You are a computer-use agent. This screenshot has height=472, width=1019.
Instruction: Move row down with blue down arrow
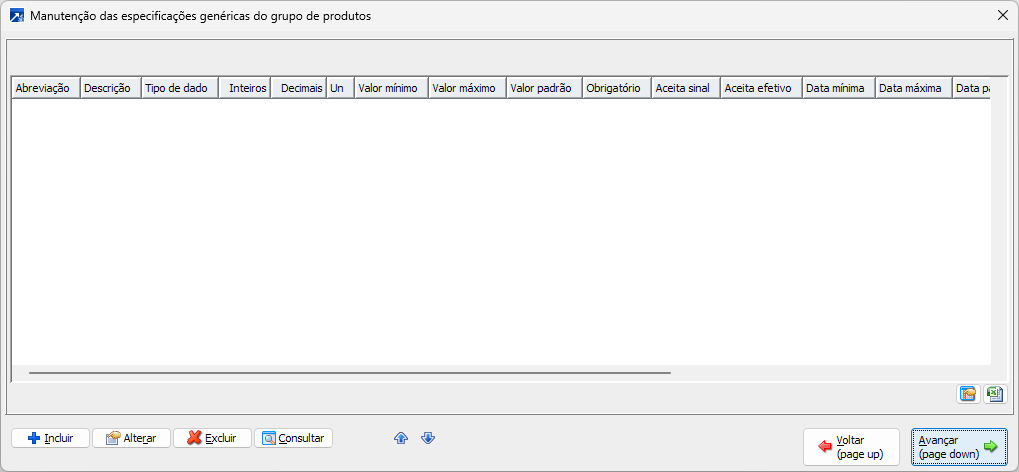(428, 438)
